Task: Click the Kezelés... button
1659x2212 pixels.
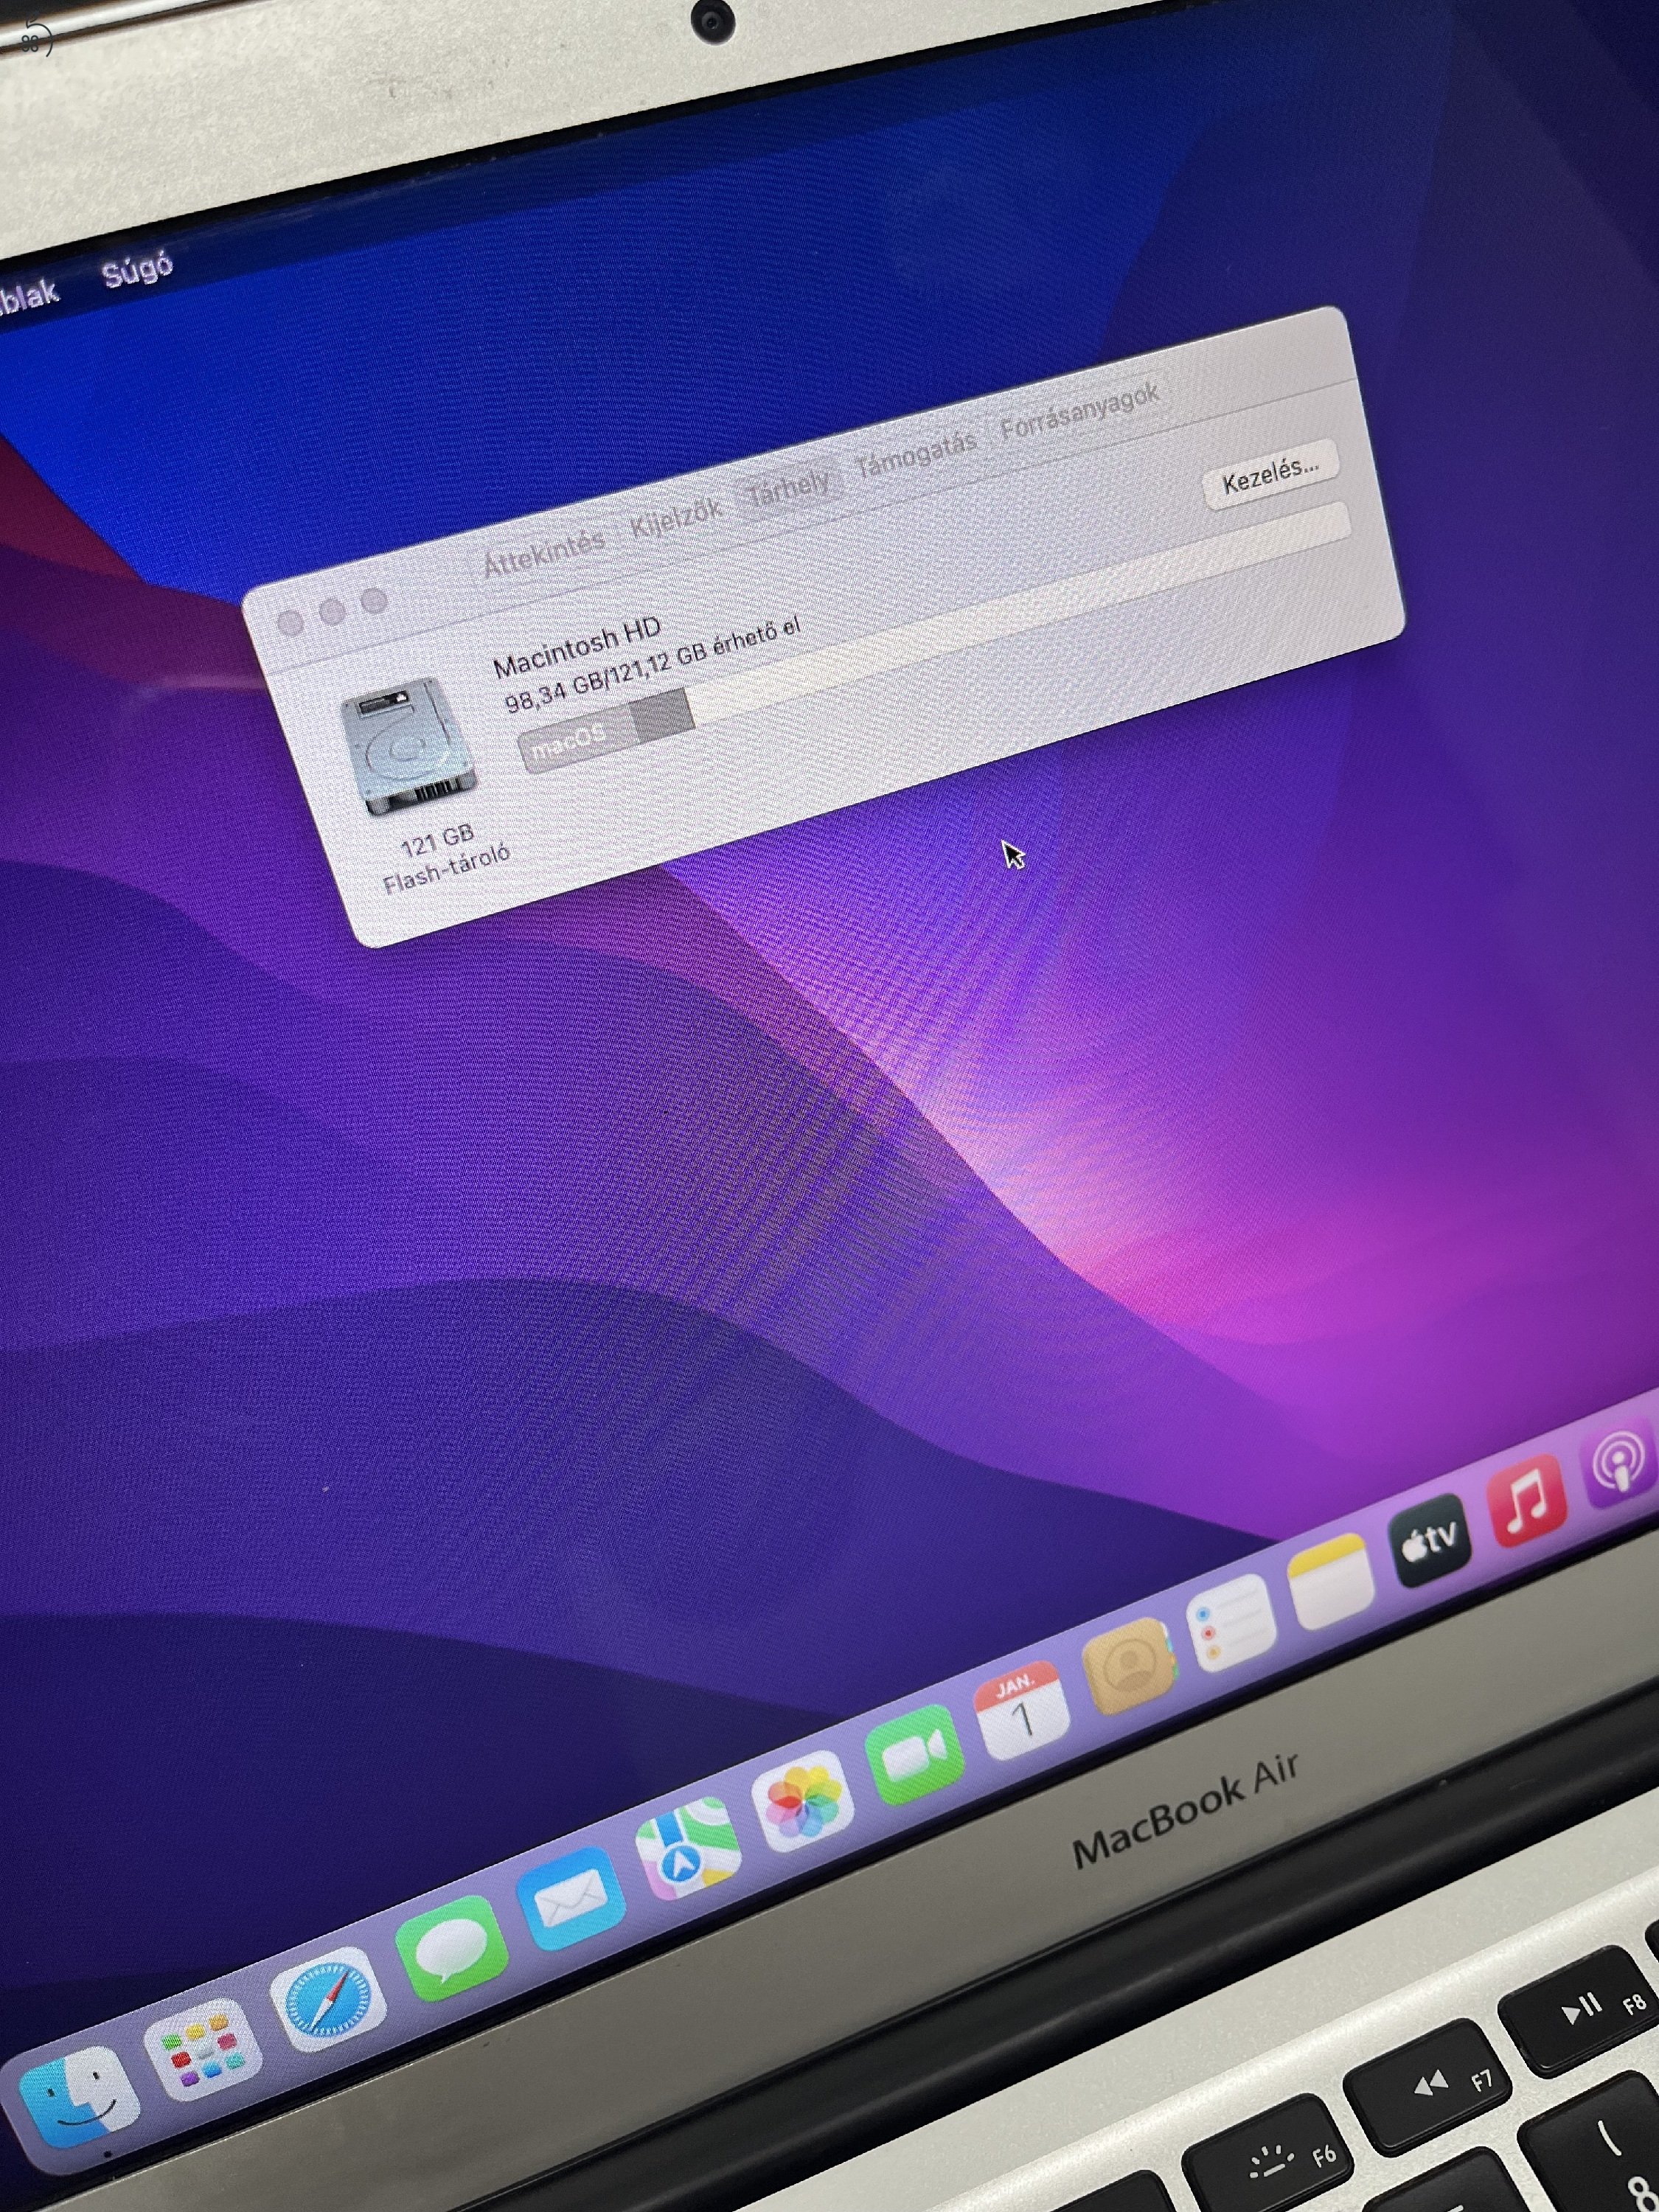Action: tap(1270, 475)
